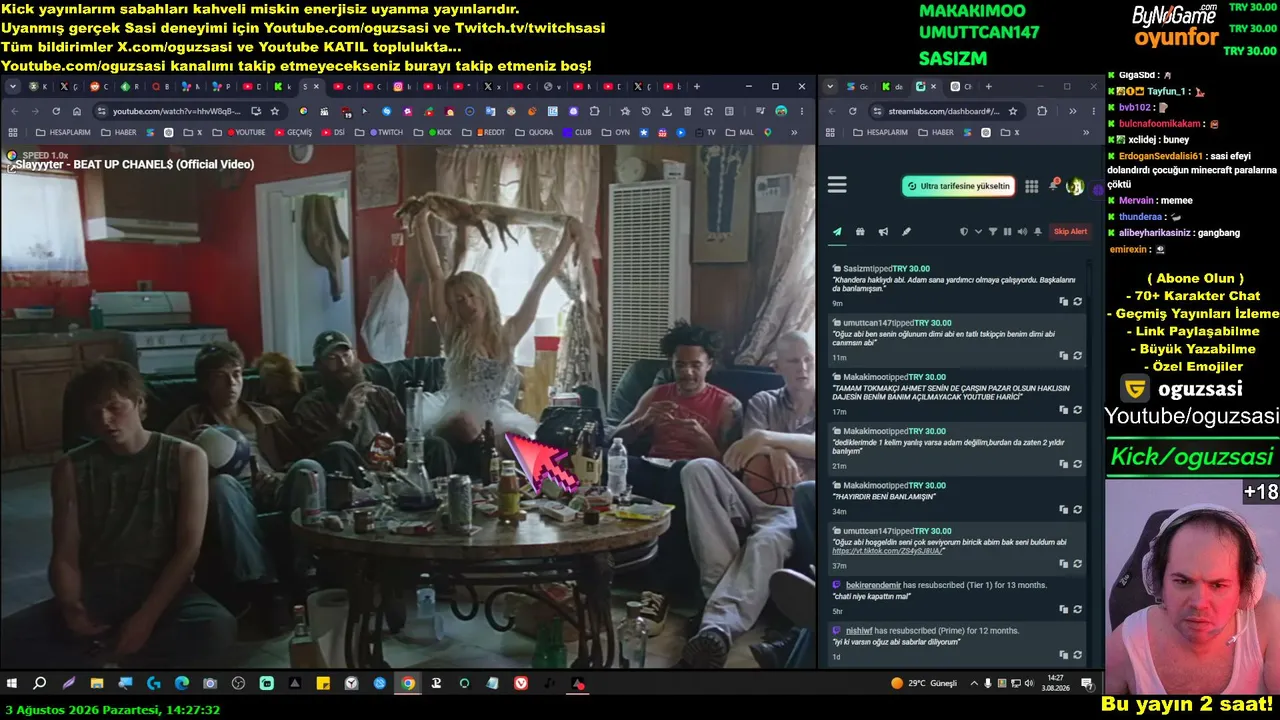Replay bekirerendemir's resubscribe alert
Viewport: 1280px width, 720px height.
point(1077,609)
